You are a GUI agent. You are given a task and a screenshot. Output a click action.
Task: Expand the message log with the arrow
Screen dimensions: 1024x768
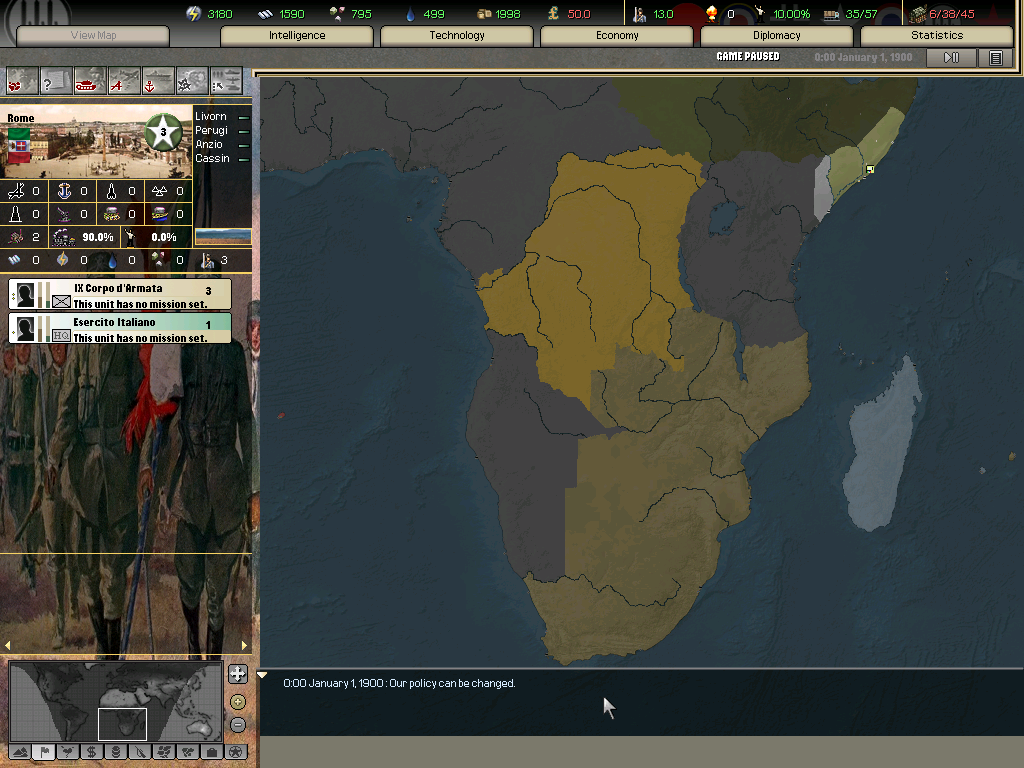pos(263,676)
